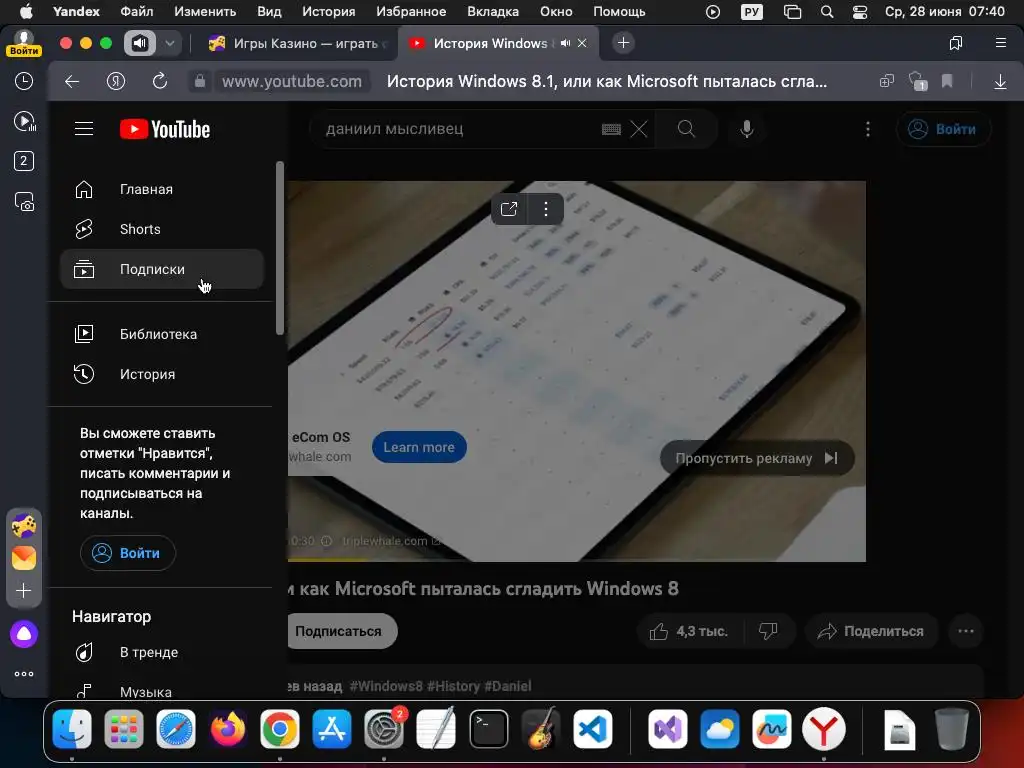Open more video actions ellipsis button
This screenshot has width=1024, height=768.
coord(966,632)
